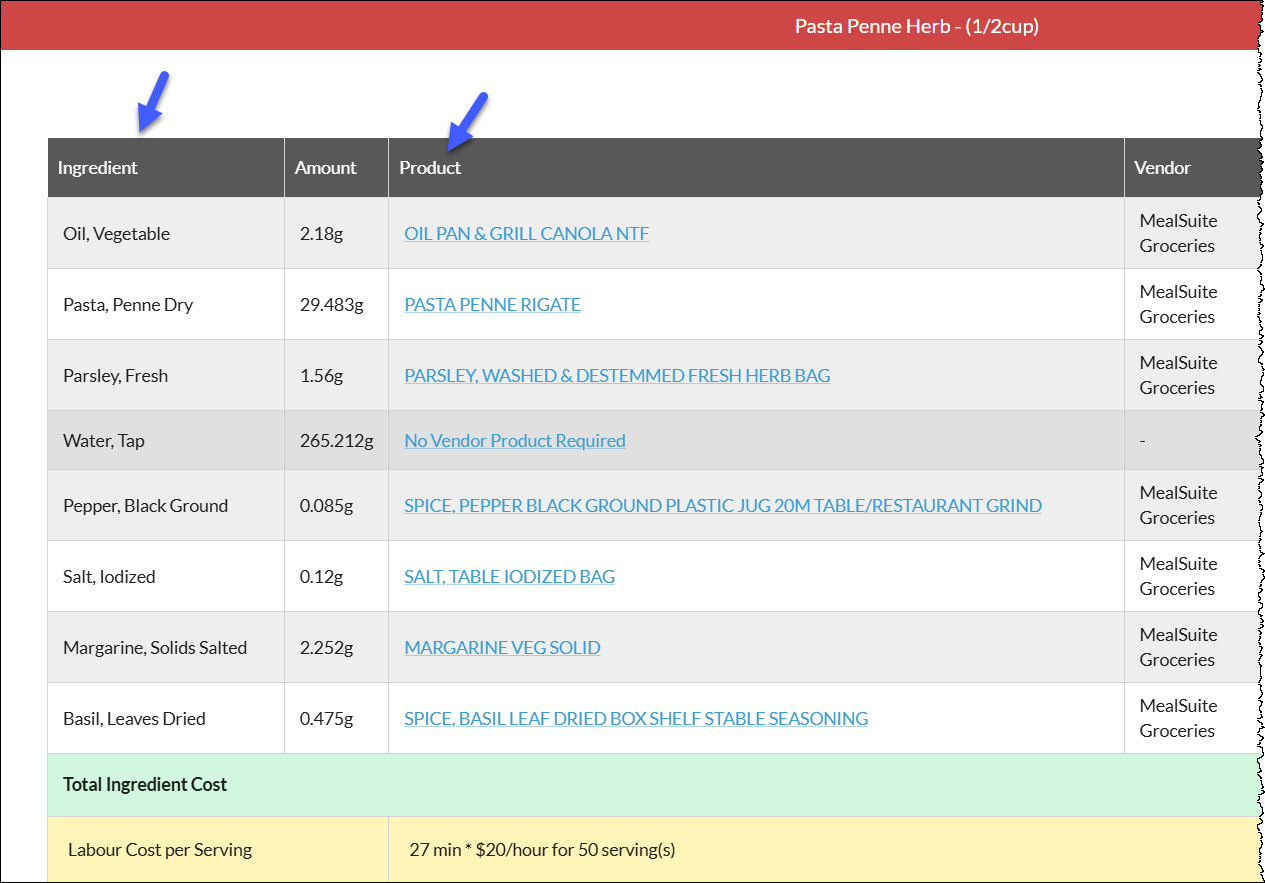Viewport: 1265px width, 883px height.
Task: Select the Pasta, Penne Dry ingredient cell
Action: pyautogui.click(x=166, y=304)
